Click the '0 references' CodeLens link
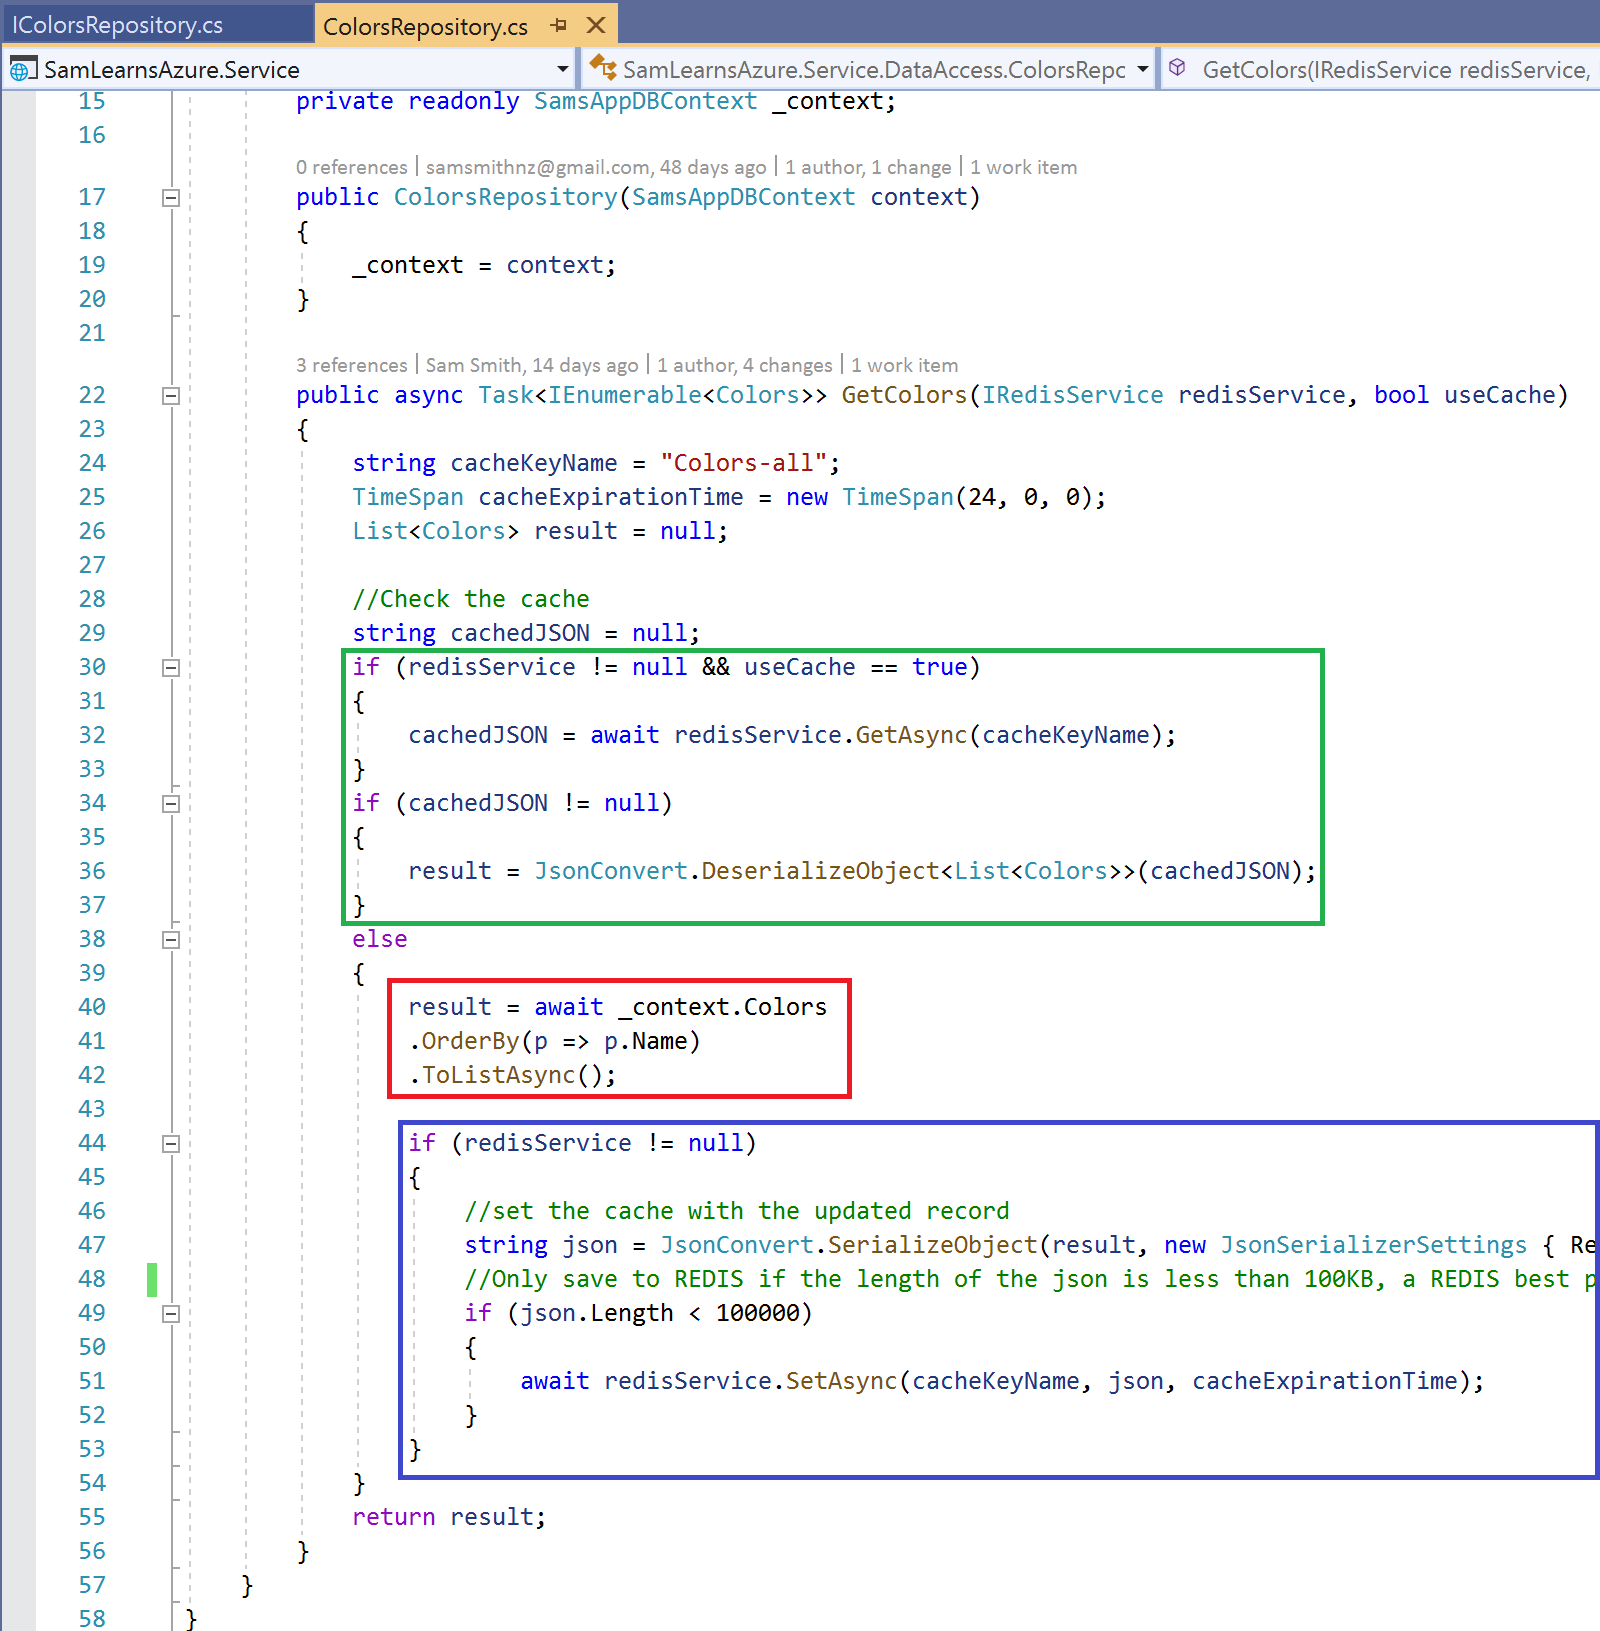Viewport: 1600px width, 1631px height. (351, 167)
